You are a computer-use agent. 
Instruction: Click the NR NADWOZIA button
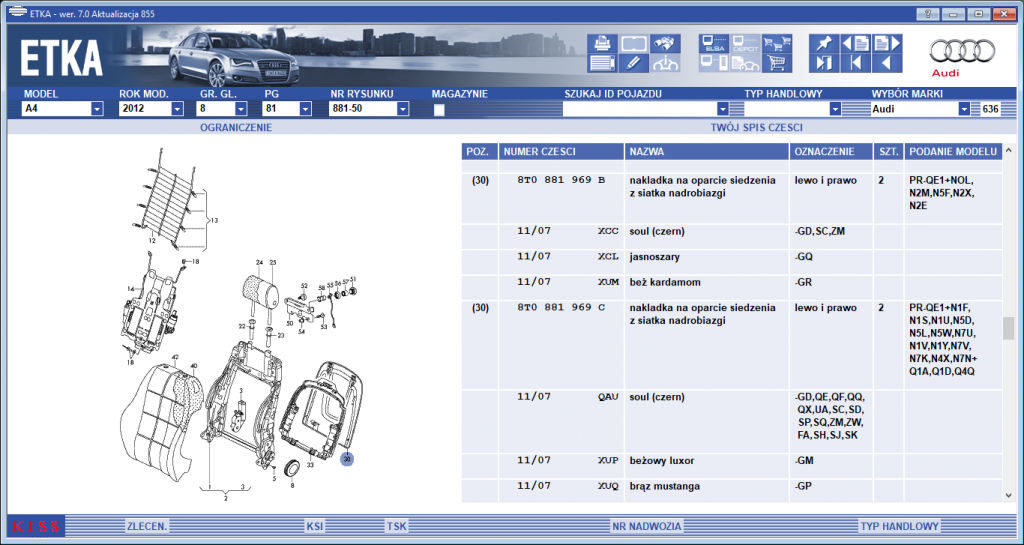[647, 526]
